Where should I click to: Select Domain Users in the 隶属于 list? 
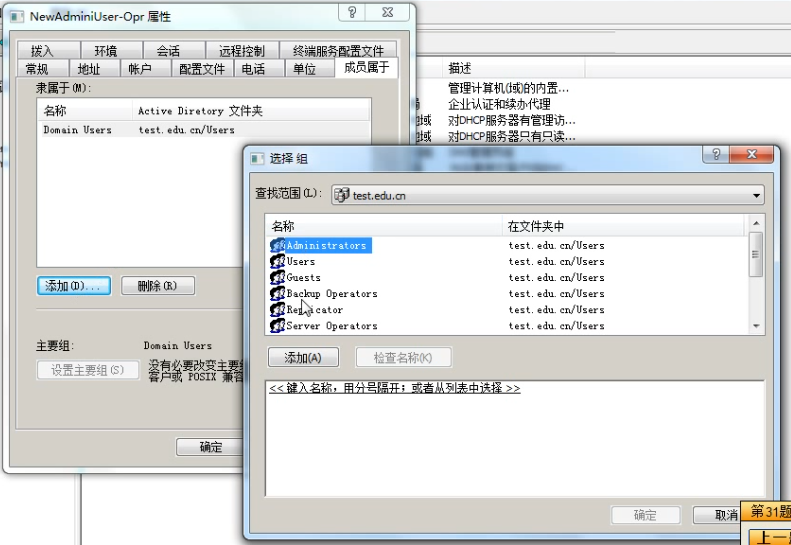pyautogui.click(x=77, y=130)
